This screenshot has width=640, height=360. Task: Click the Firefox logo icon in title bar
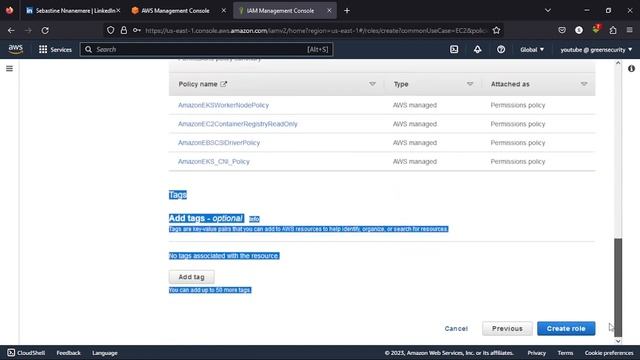click(9, 10)
